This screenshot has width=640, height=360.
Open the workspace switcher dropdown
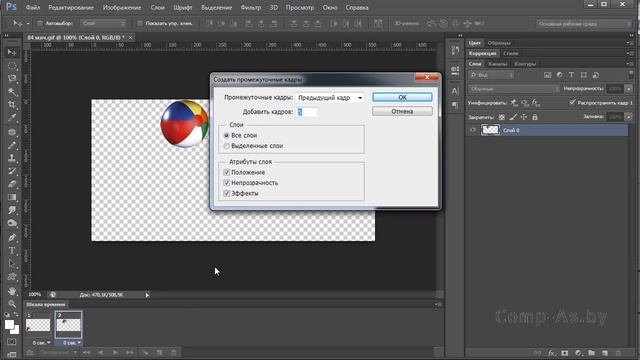coord(584,24)
